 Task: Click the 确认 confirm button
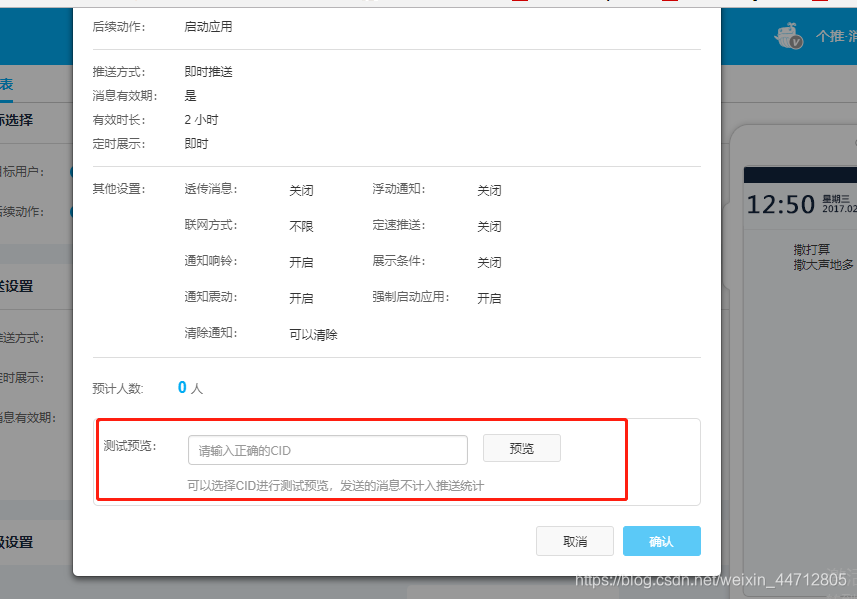coord(661,541)
